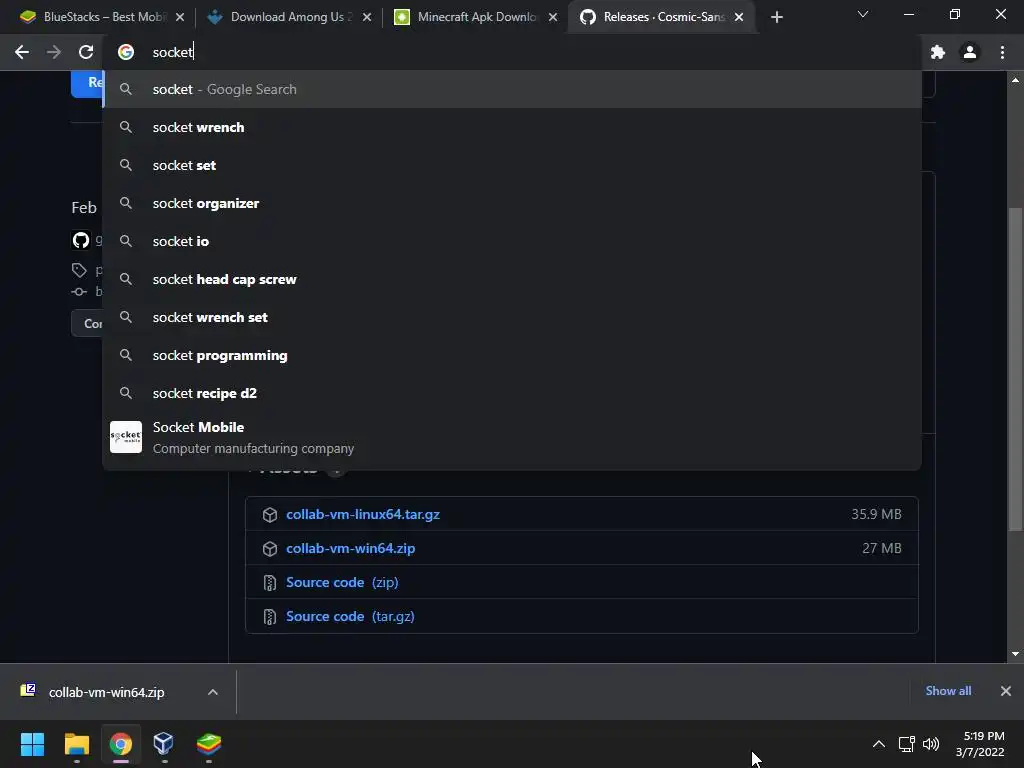Viewport: 1024px width, 768px height.
Task: Click the size text 27 MB
Action: 882,549
